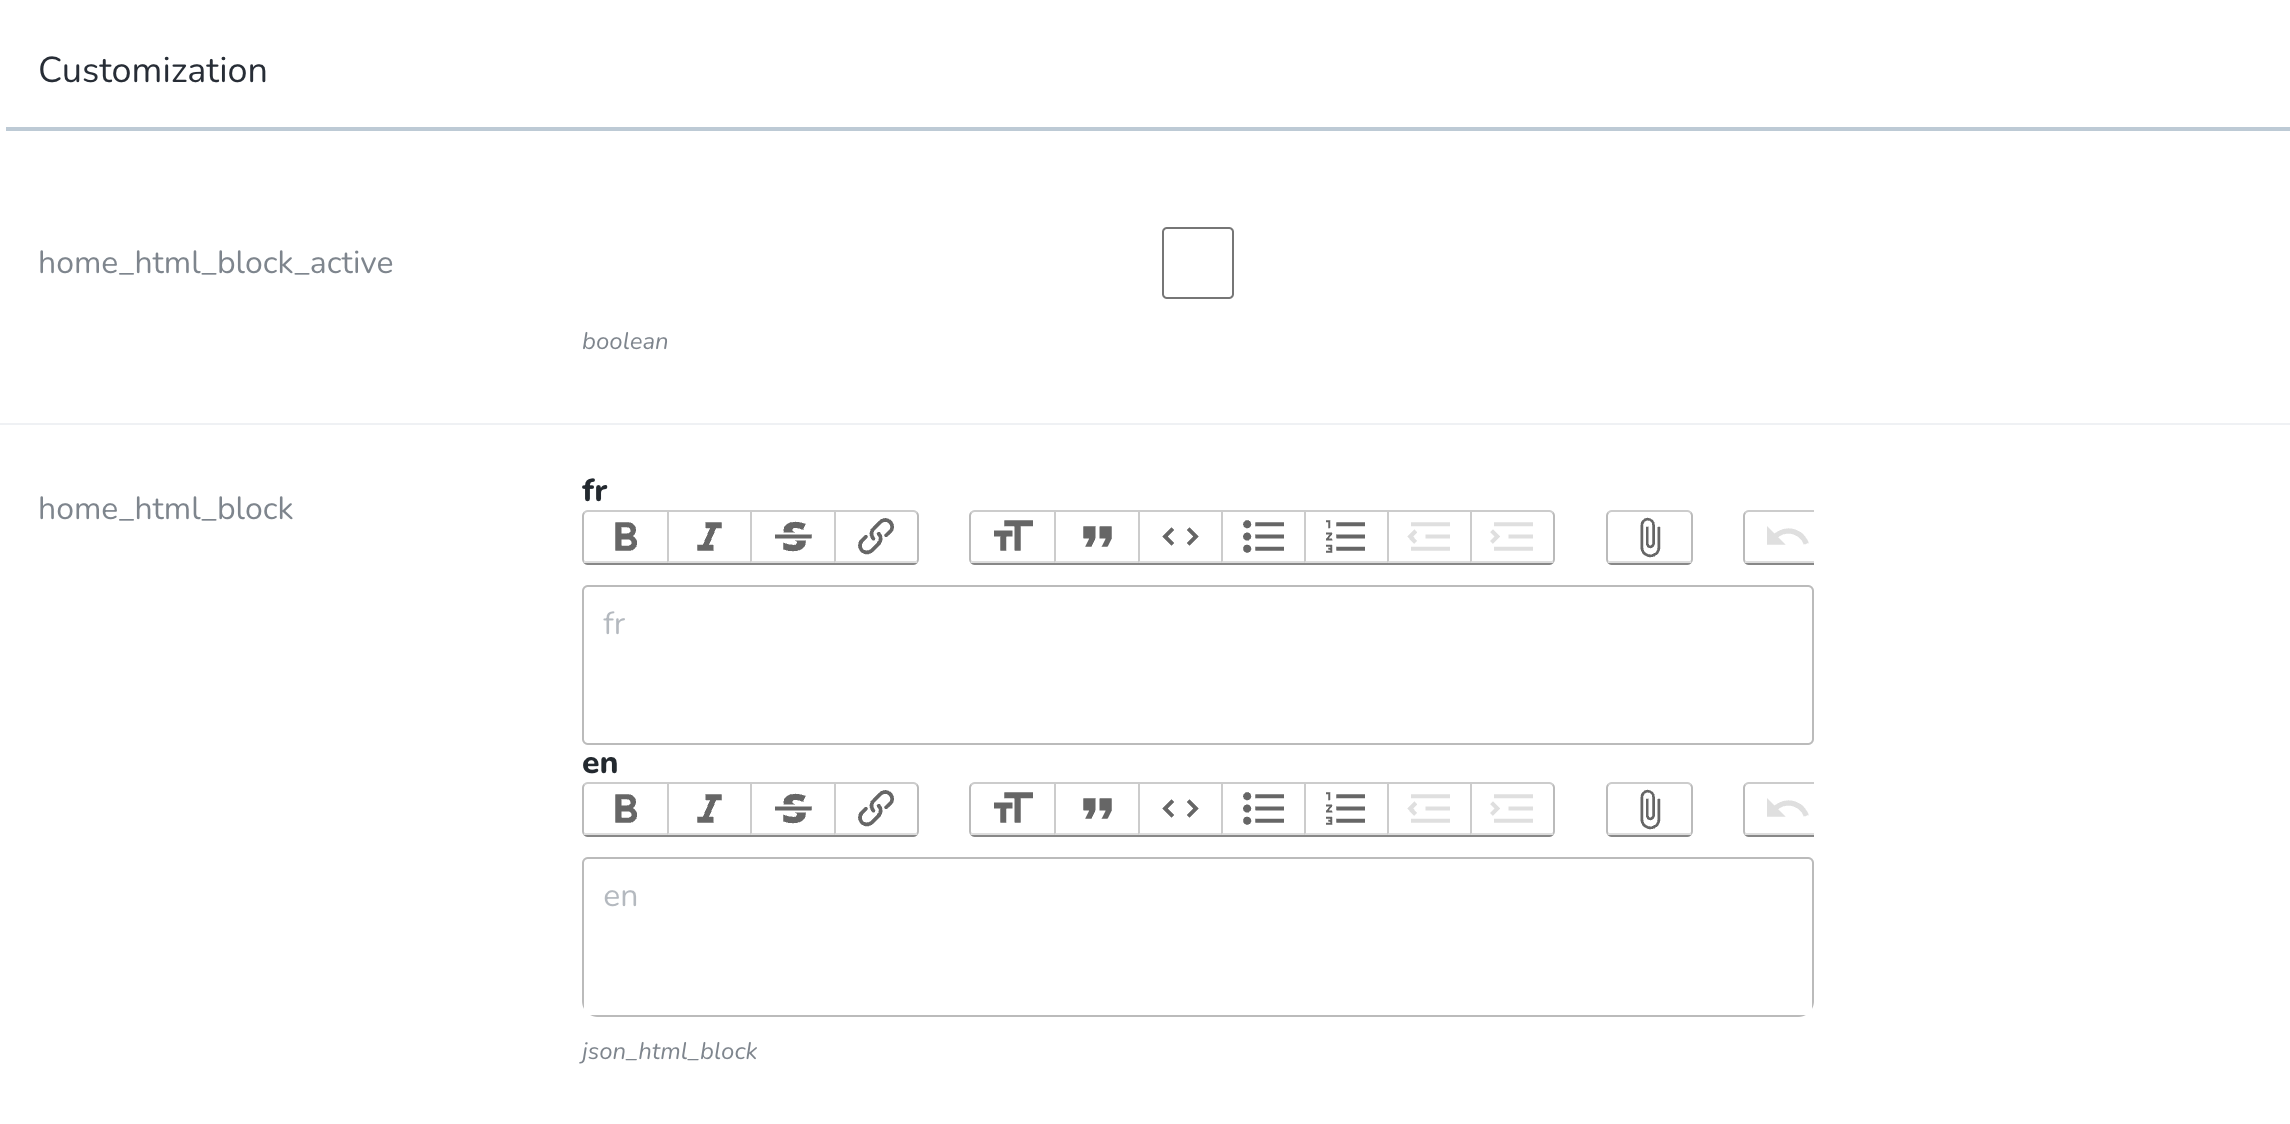The height and width of the screenshot is (1124, 2290).
Task: Add blockquote in the en editor
Action: pyautogui.click(x=1097, y=809)
